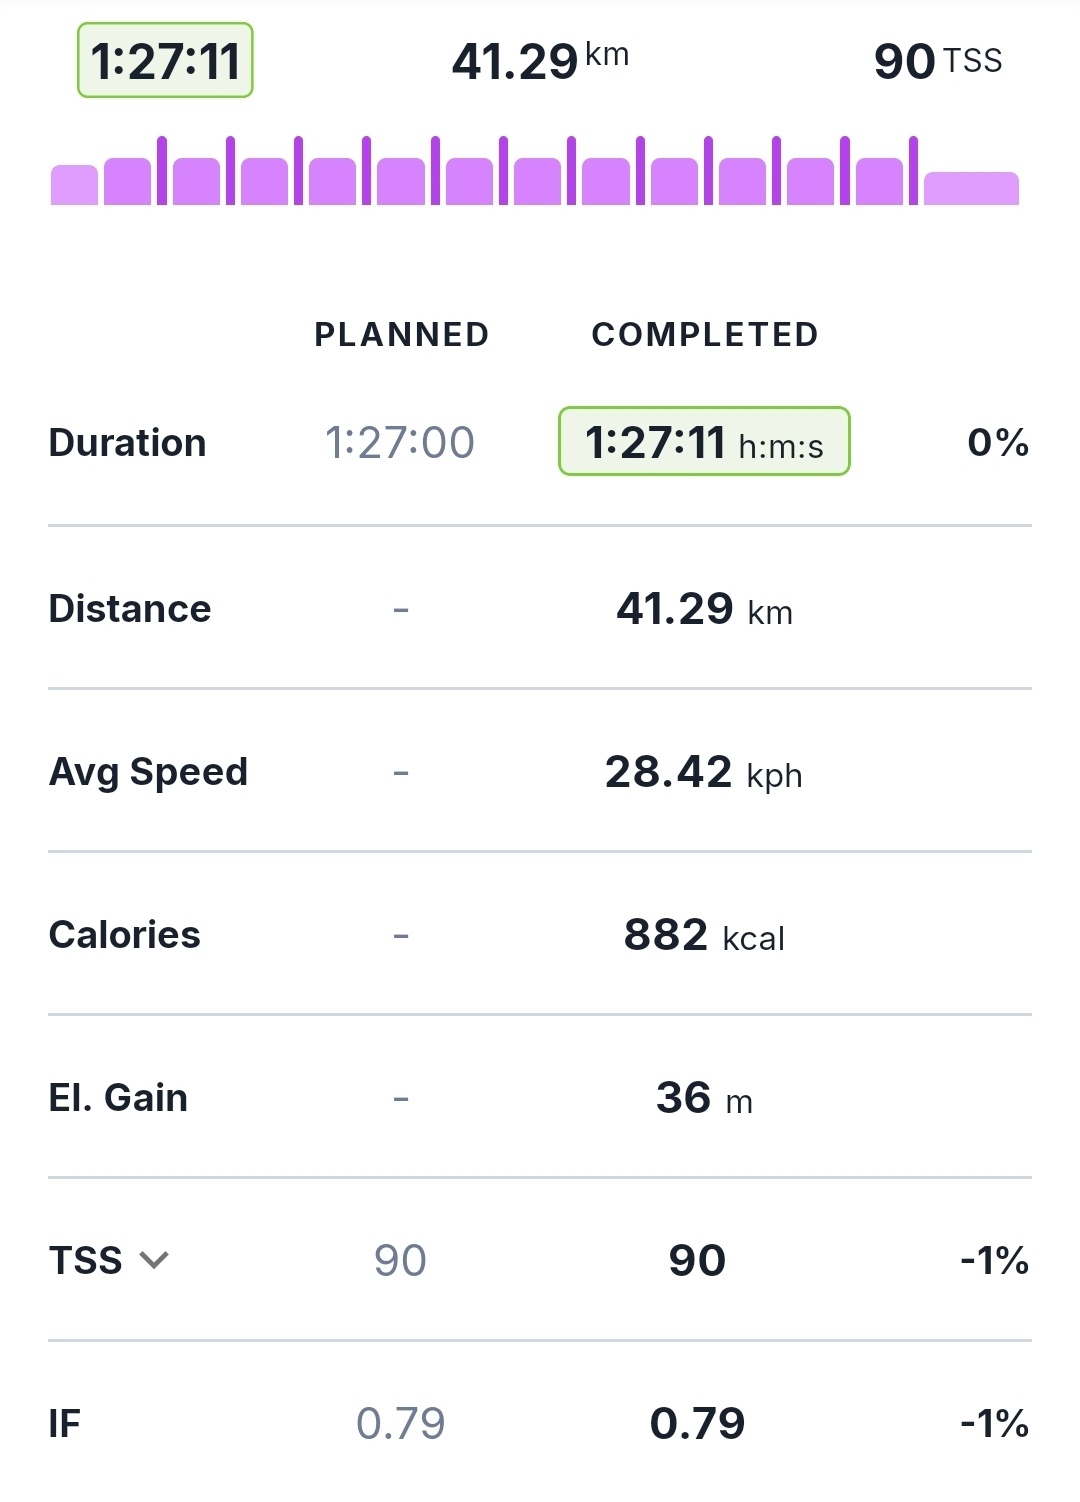Edit the El. Gain 36 m value
Image resolution: width=1080 pixels, height=1502 pixels.
pyautogui.click(x=704, y=1098)
